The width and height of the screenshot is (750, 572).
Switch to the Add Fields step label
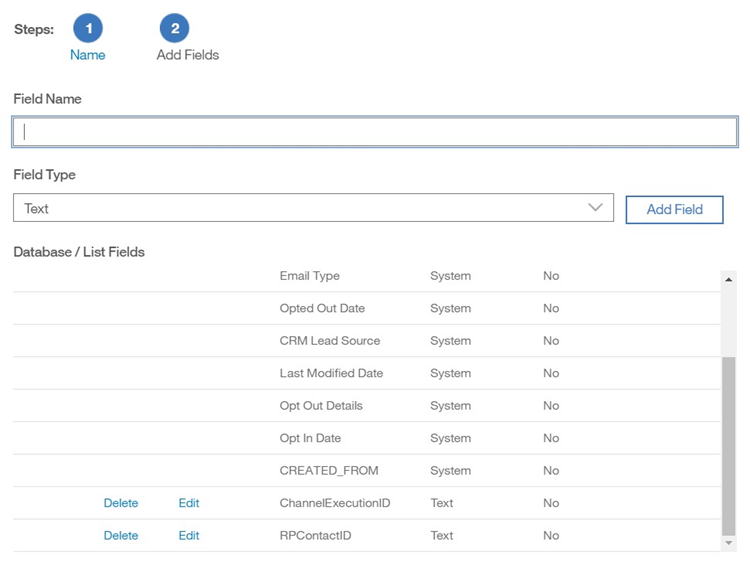click(188, 55)
